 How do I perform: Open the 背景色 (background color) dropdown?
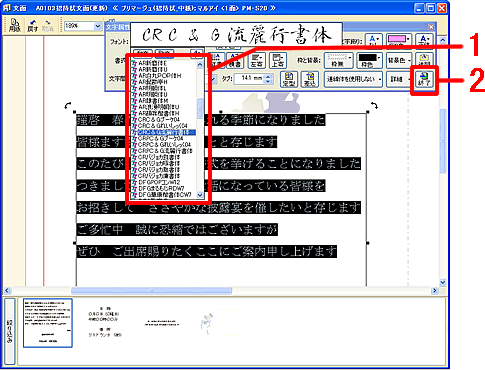coord(398,60)
